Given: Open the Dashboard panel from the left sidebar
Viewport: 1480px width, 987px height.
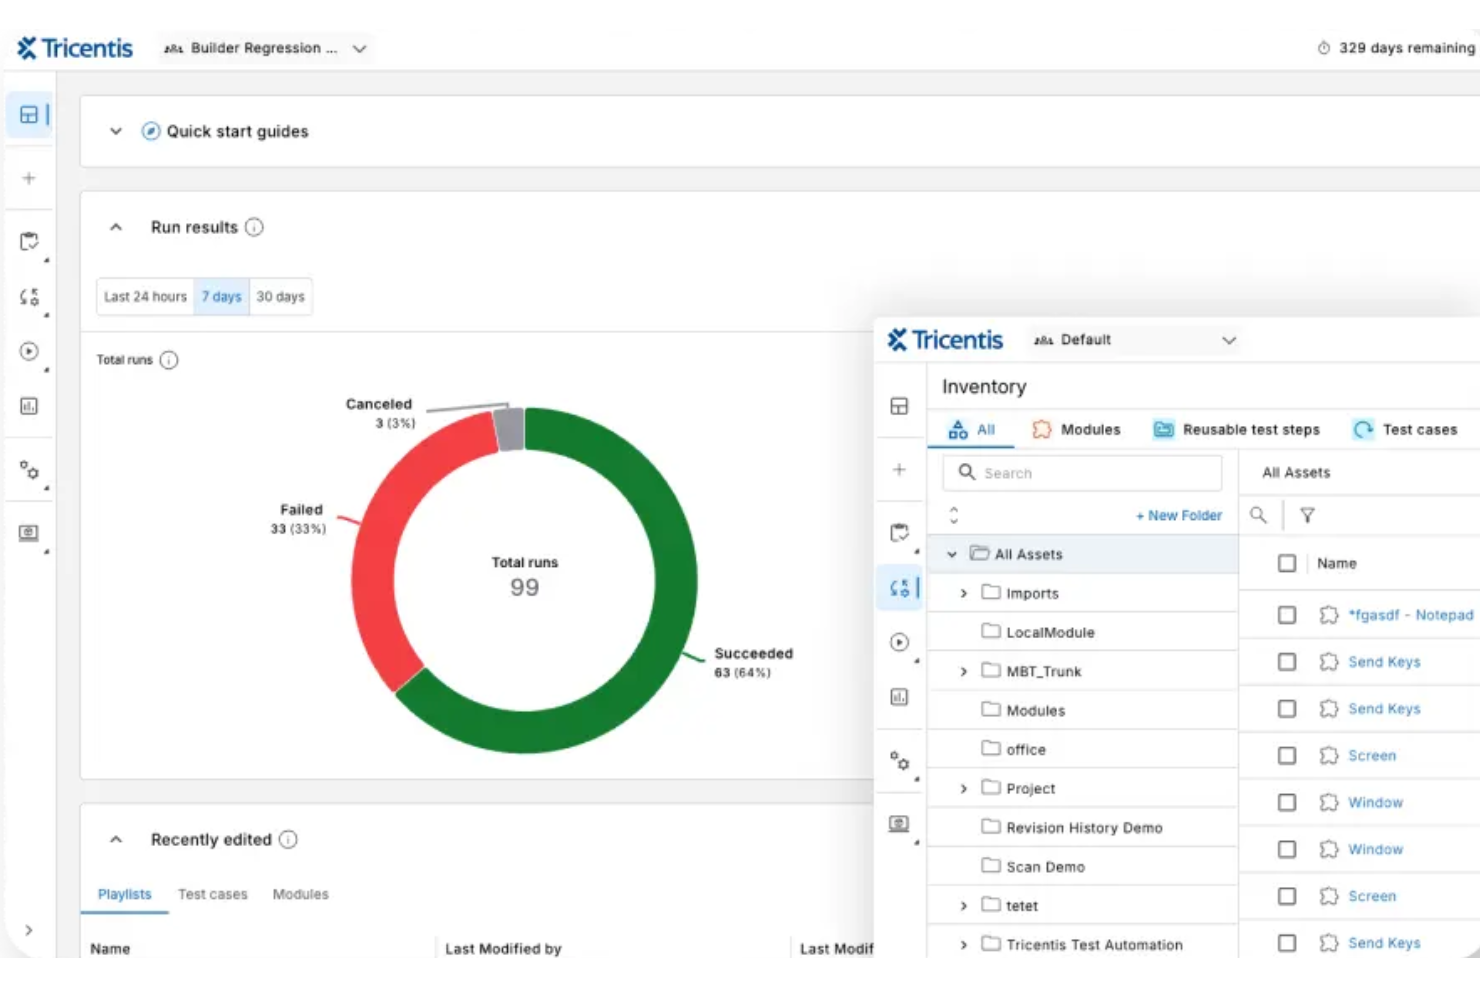Looking at the screenshot, I should (x=29, y=114).
